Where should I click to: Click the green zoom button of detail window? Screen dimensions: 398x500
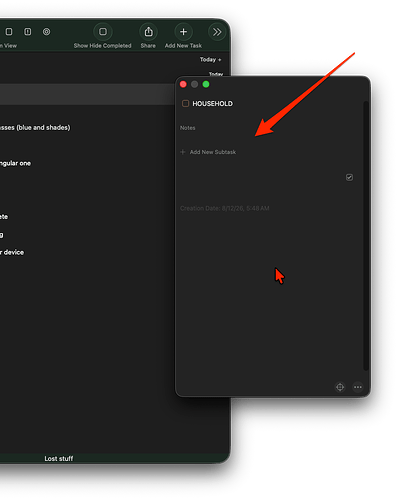(x=206, y=84)
